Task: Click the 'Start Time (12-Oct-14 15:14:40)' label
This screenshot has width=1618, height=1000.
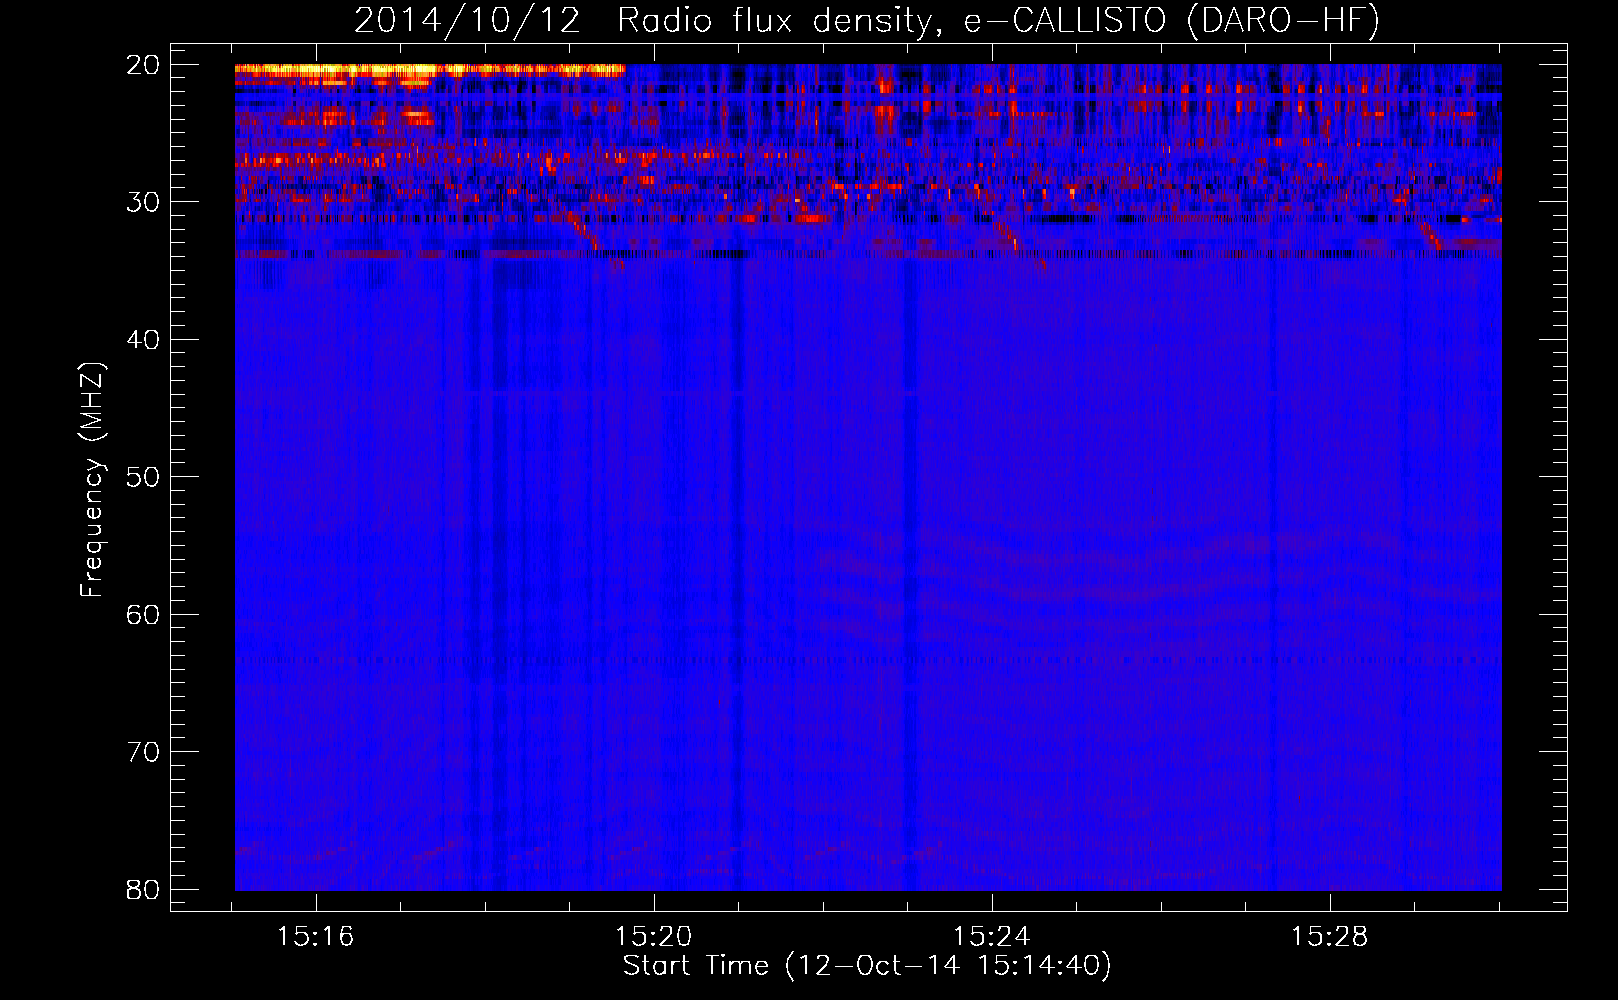Action: 867,966
